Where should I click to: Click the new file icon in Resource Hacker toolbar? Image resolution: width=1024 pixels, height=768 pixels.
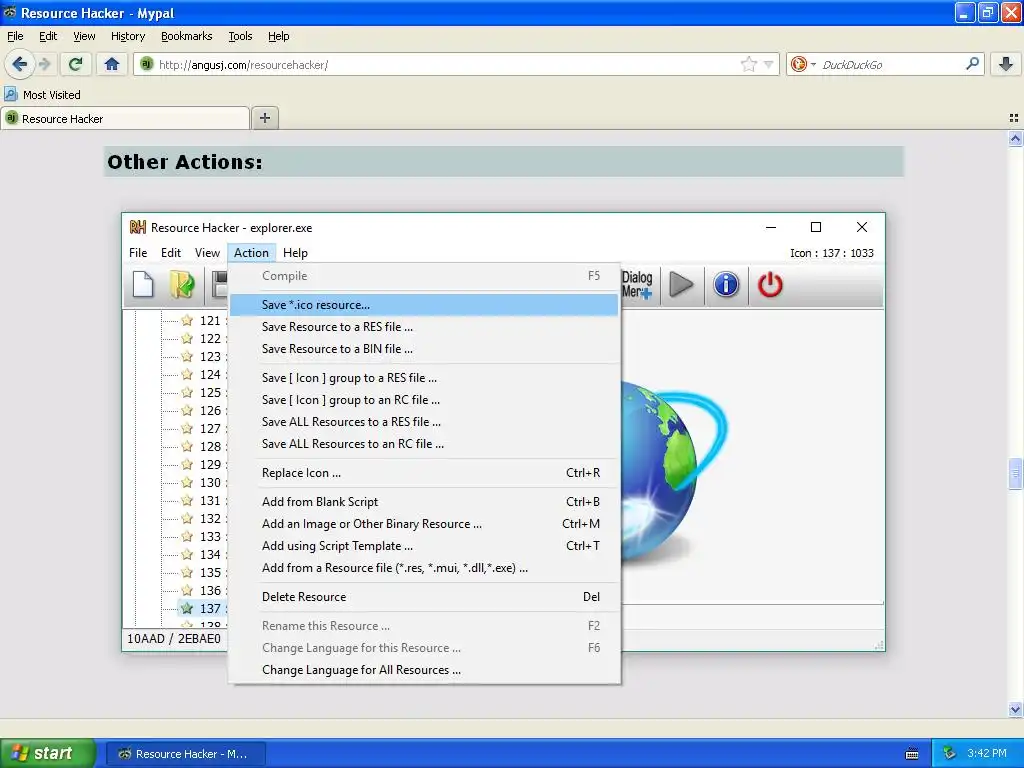tap(143, 285)
